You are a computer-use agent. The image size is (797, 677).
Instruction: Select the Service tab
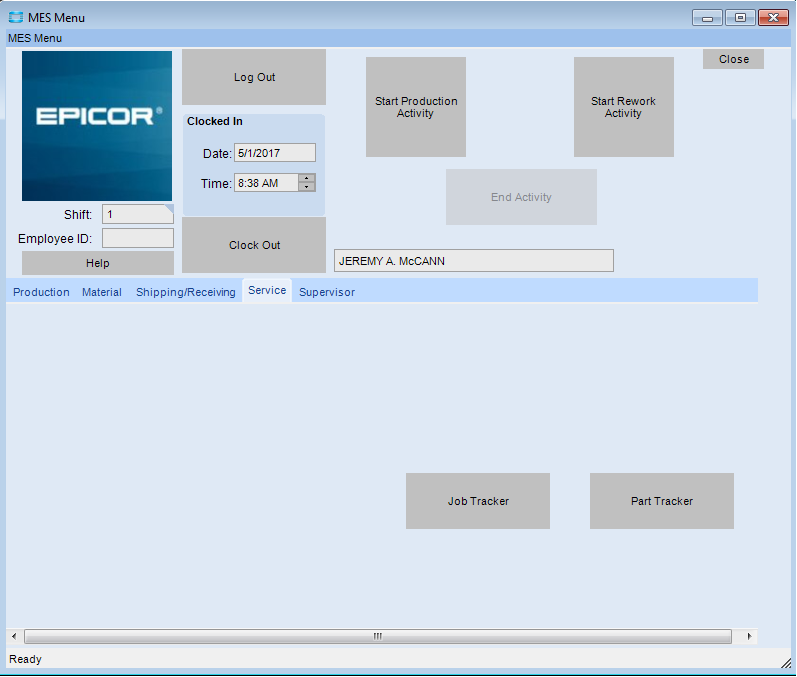point(267,290)
